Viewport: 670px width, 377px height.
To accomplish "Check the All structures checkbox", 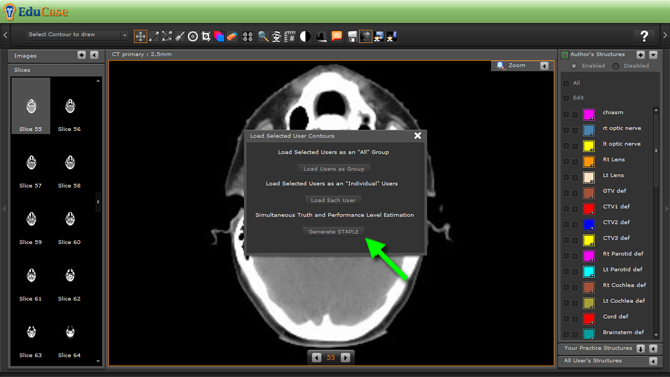I will pos(566,83).
